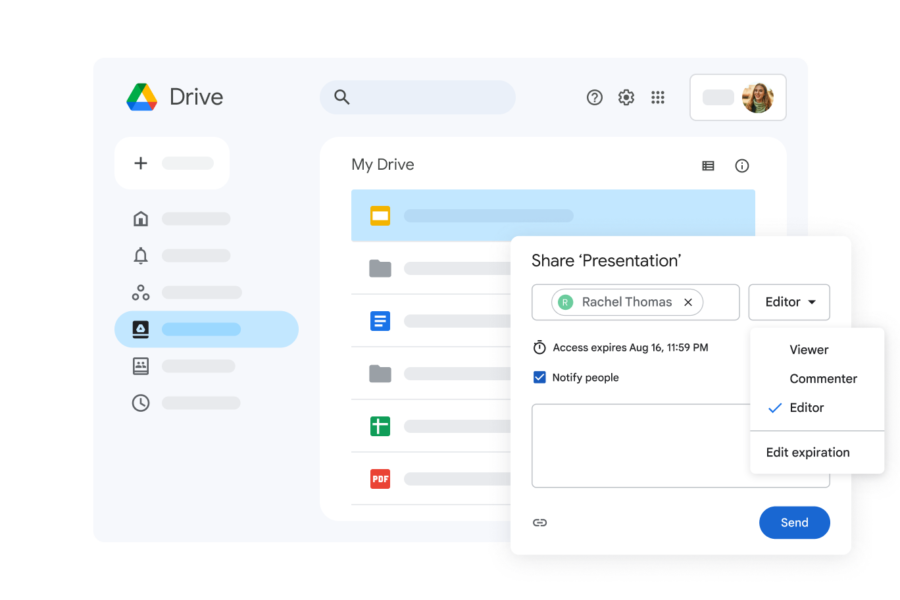Select the Google Slides presentation file icon

380,214
